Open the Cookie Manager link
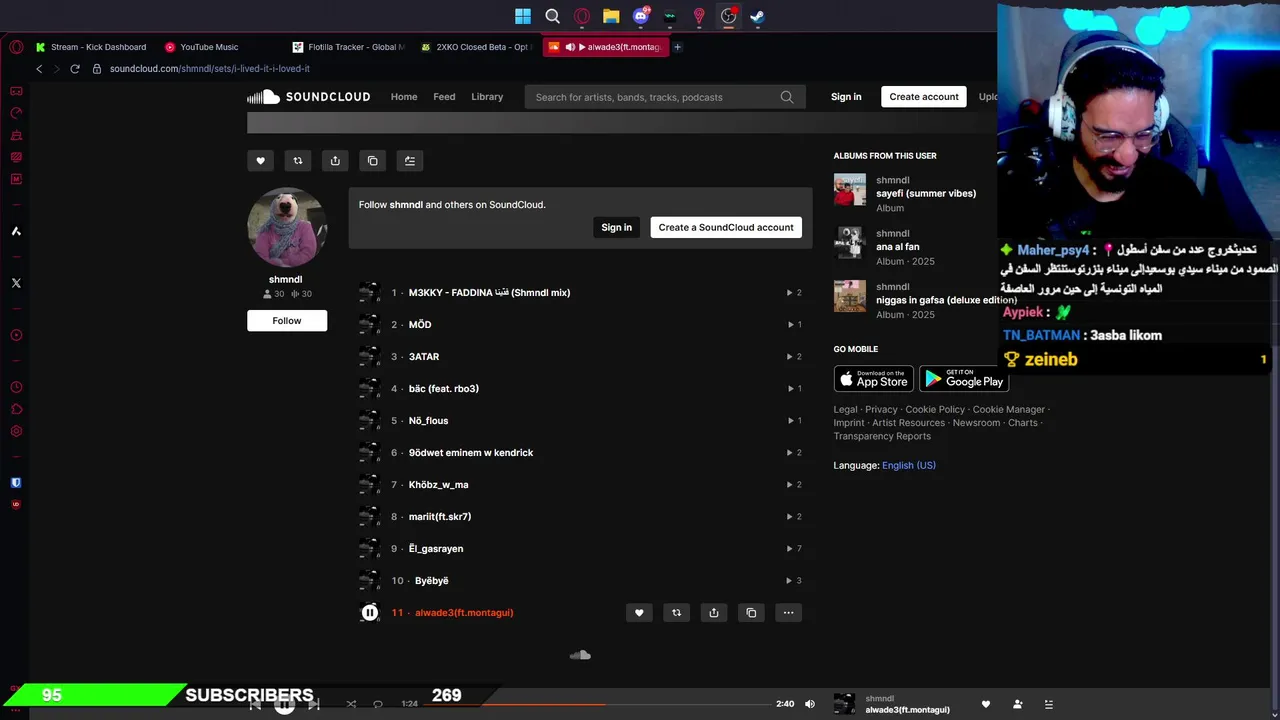1280x720 pixels. pyautogui.click(x=1009, y=409)
